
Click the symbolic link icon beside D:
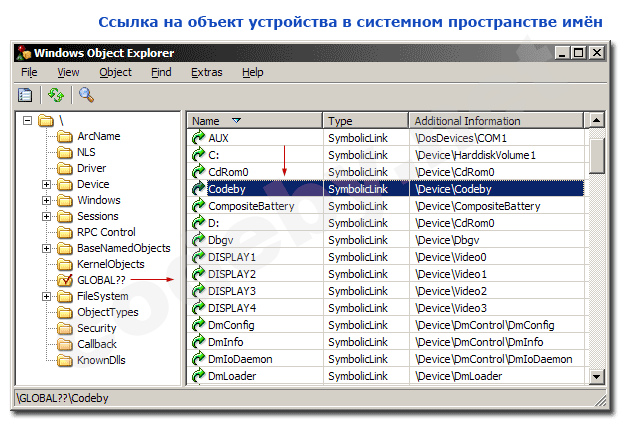point(198,222)
